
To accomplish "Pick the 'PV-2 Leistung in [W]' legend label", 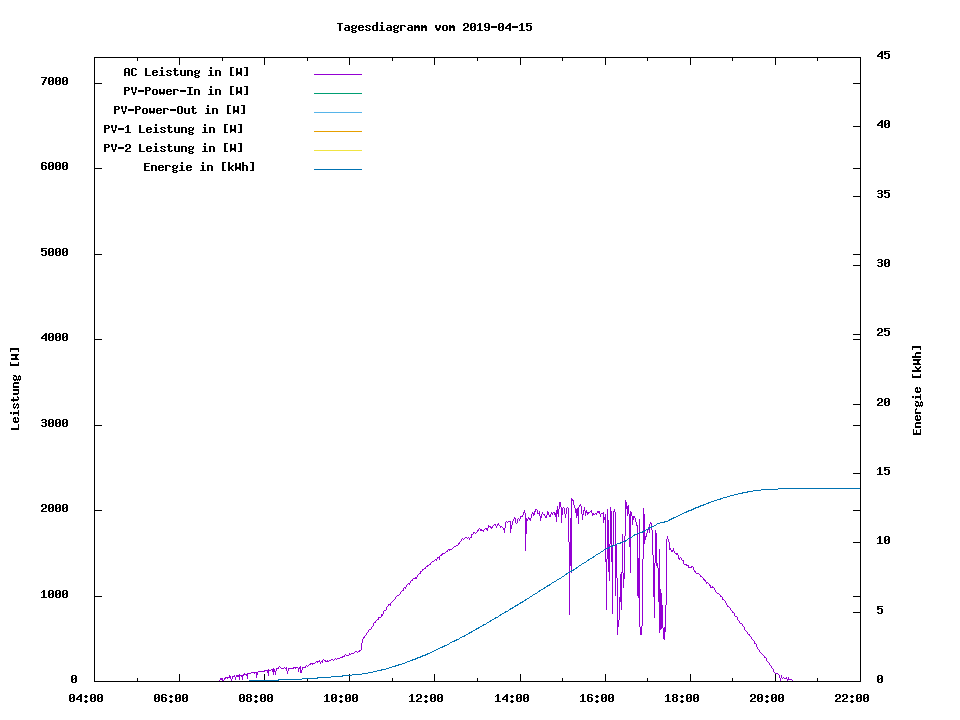I will 173,148.
